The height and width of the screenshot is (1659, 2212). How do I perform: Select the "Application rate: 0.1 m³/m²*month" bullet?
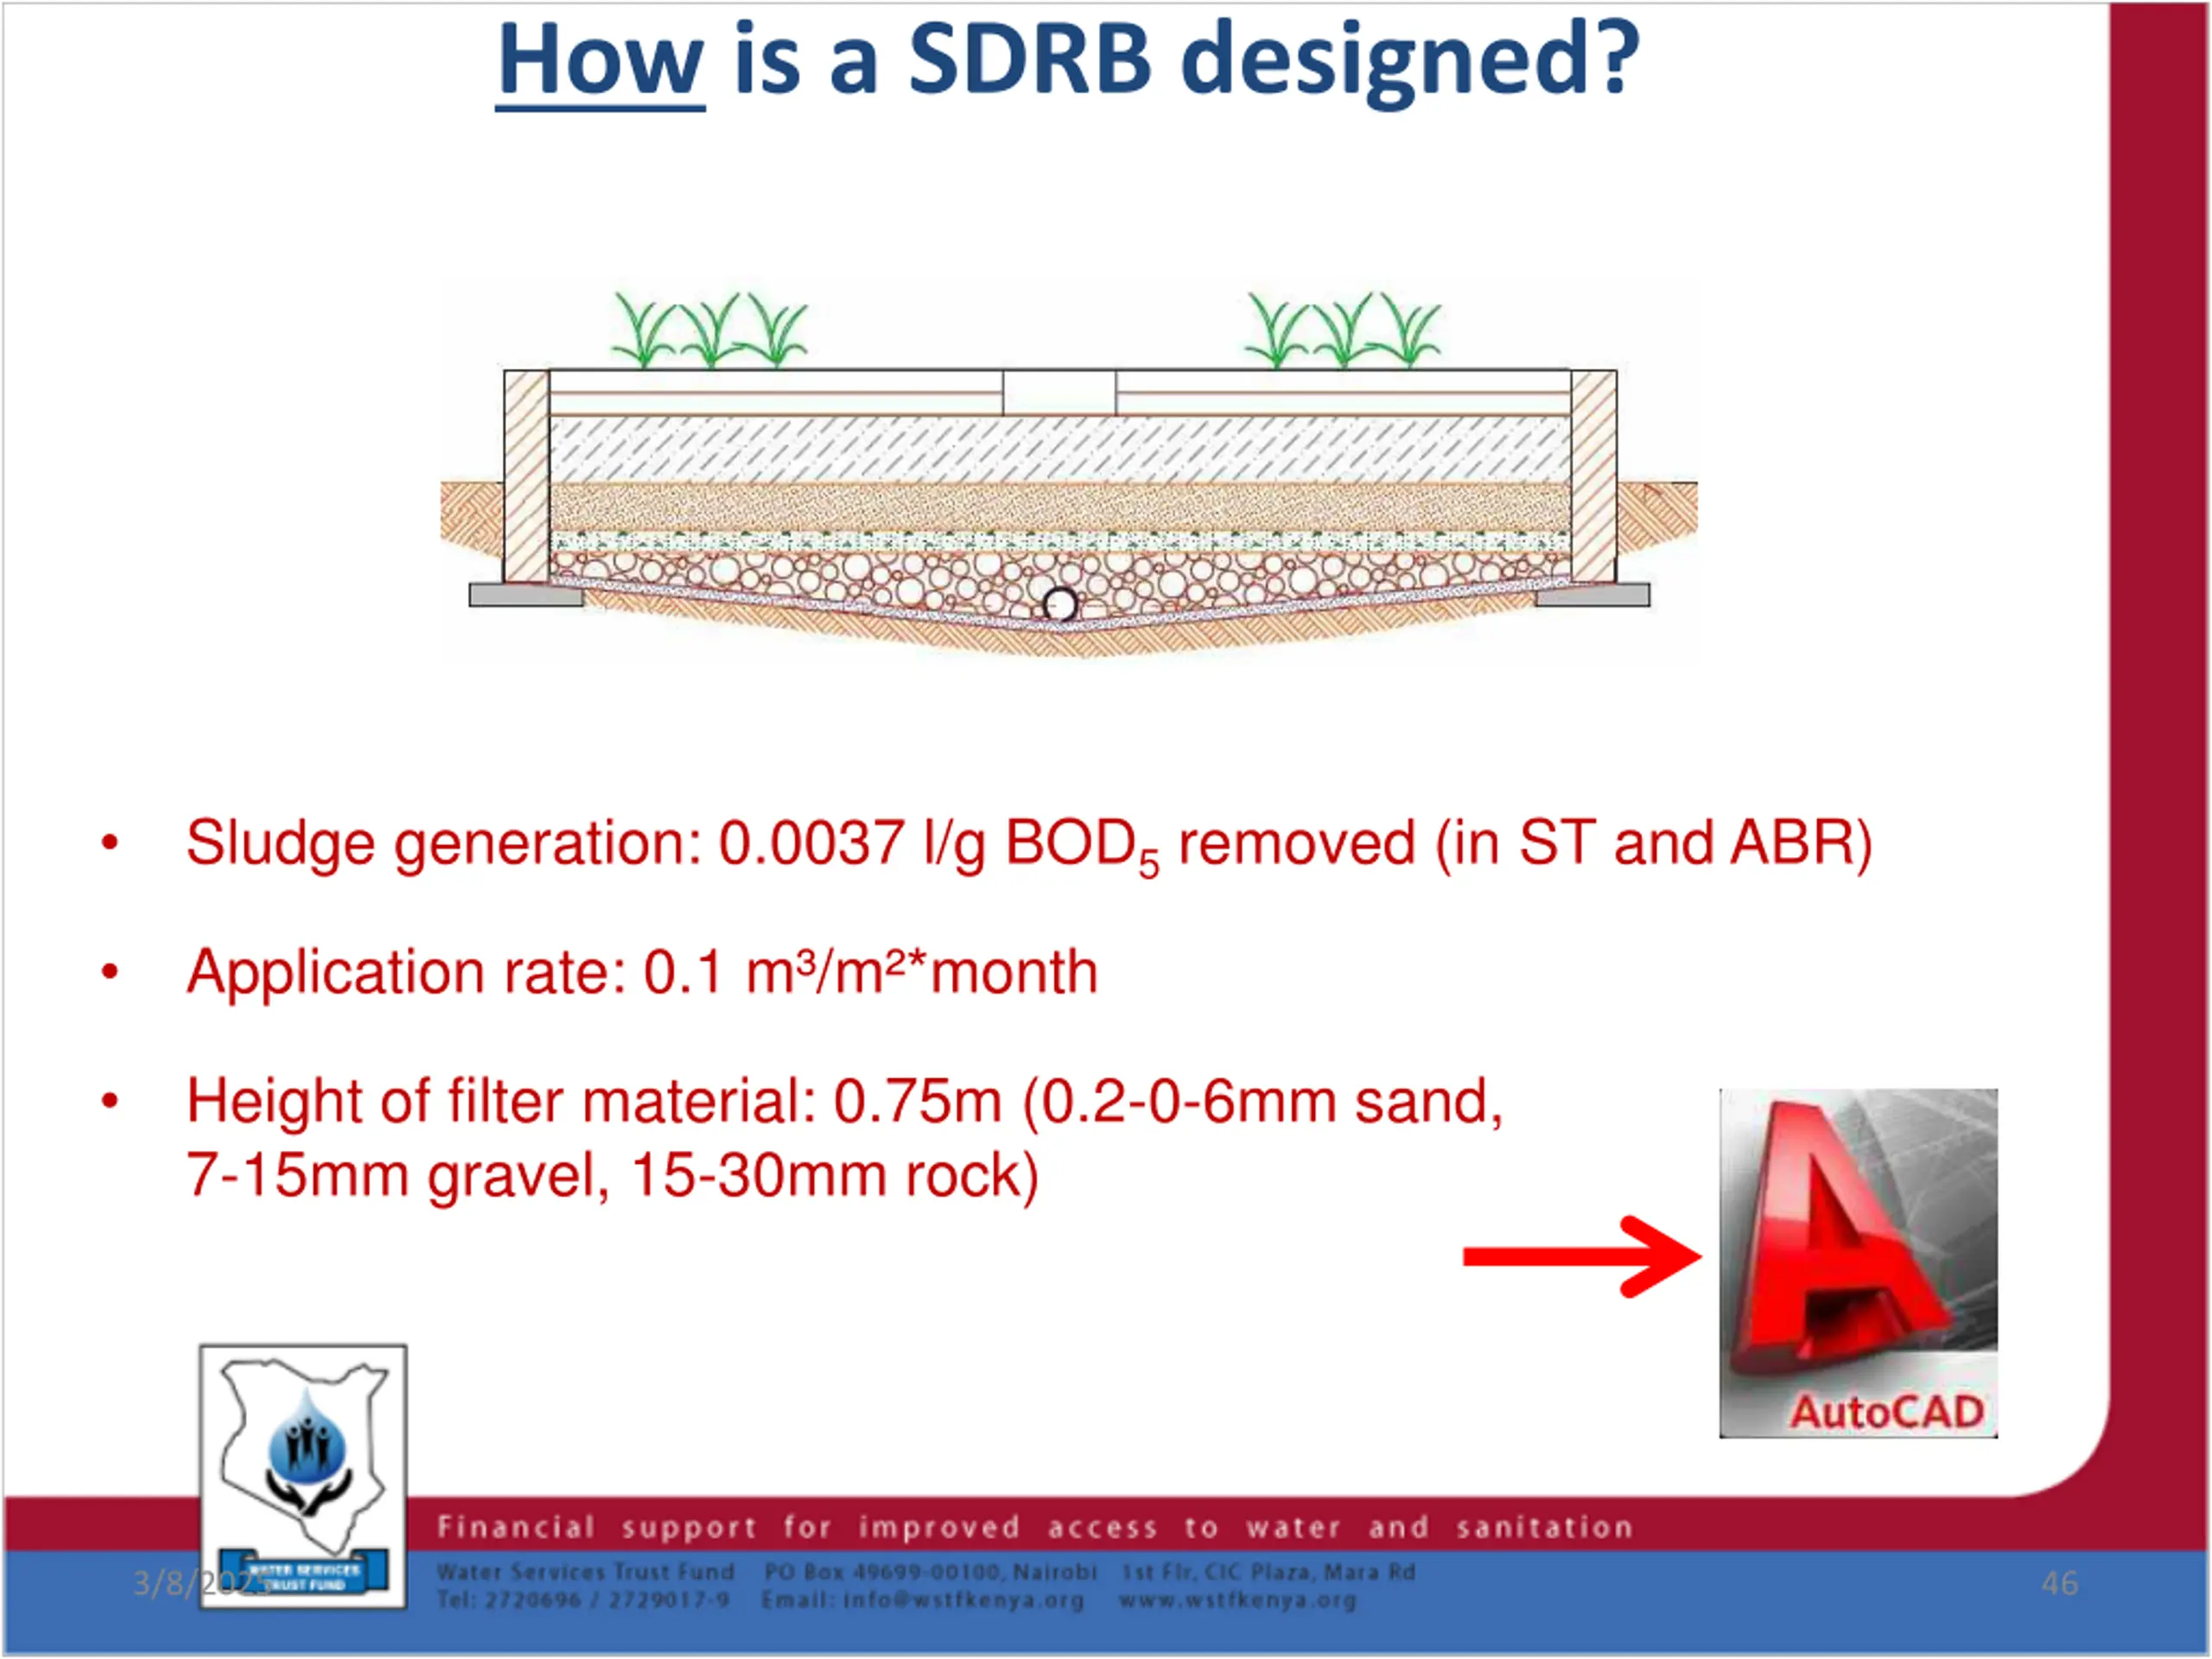pos(642,971)
